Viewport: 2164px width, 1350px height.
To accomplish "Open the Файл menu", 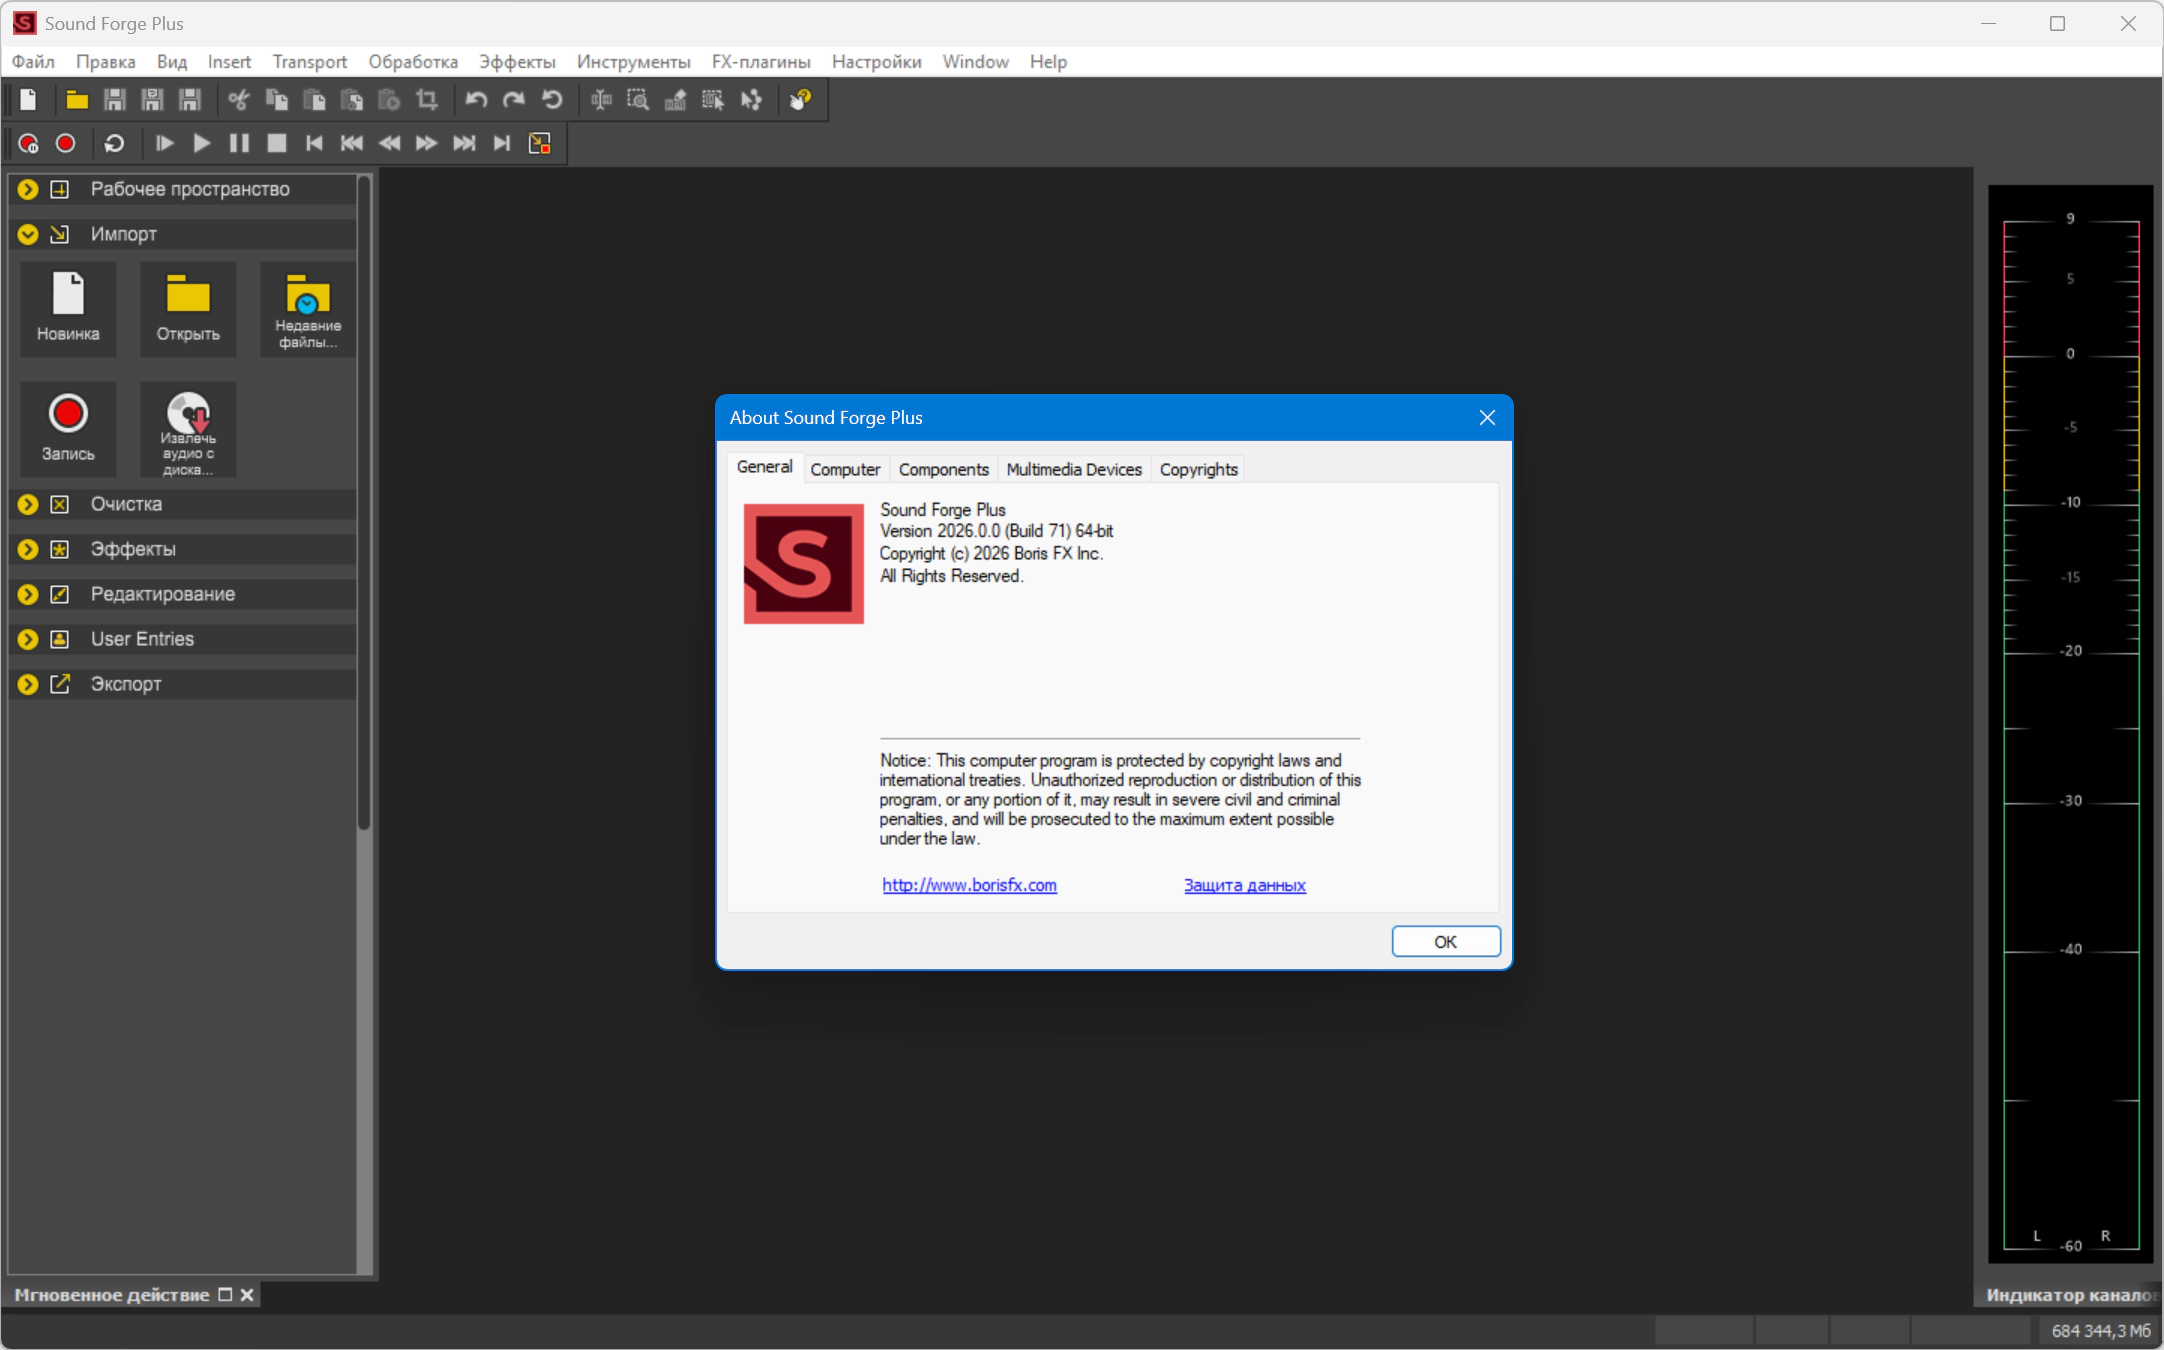I will pos(33,62).
